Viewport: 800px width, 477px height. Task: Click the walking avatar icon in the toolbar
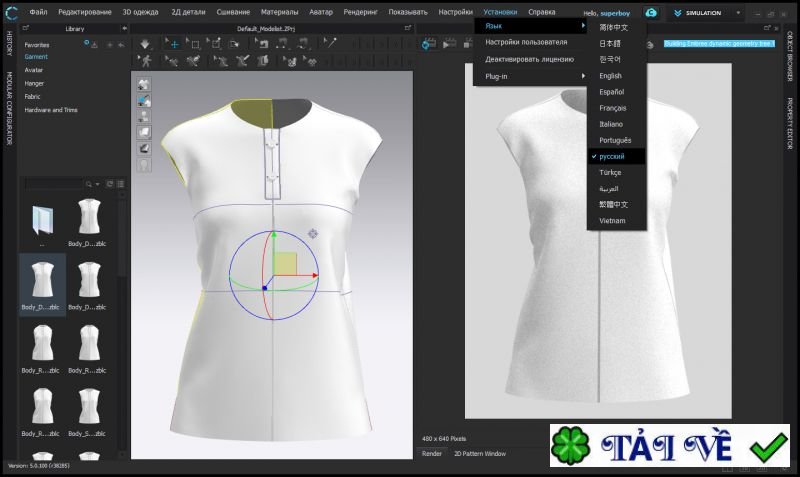147,61
